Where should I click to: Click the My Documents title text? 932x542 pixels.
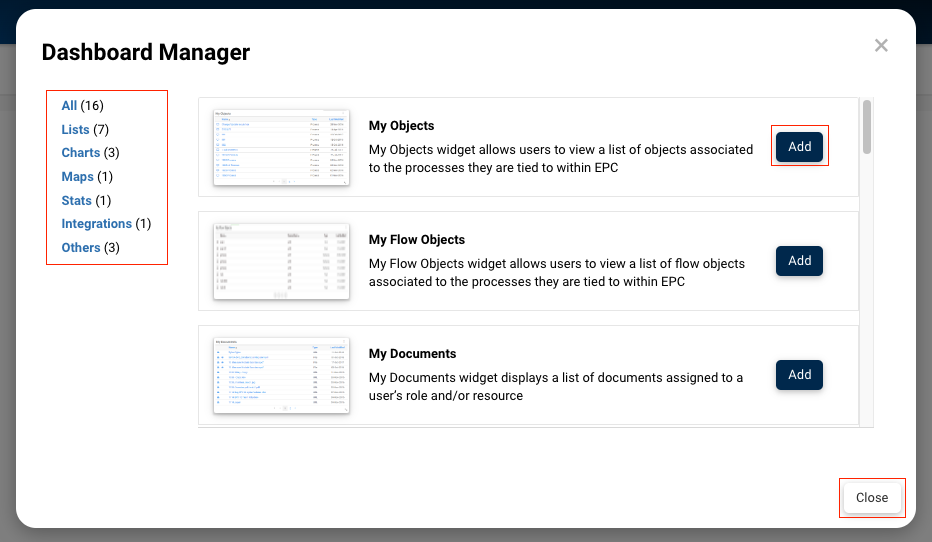click(x=412, y=354)
